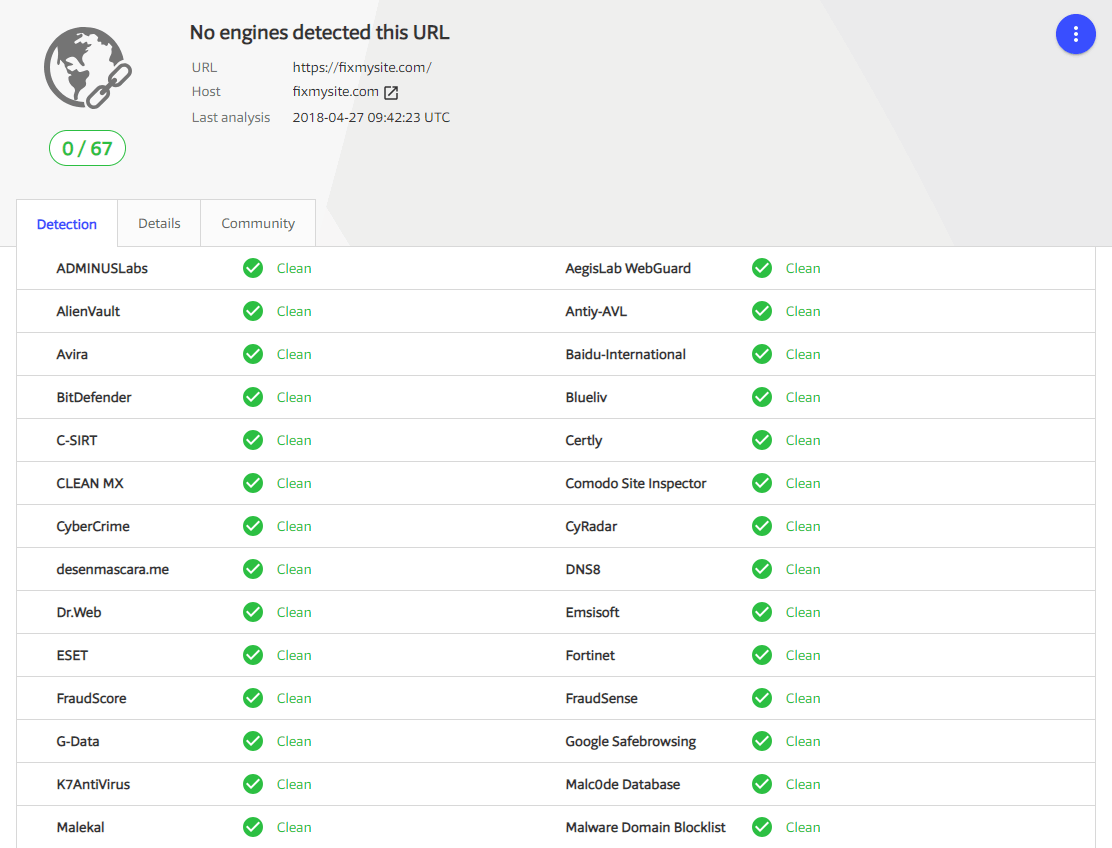Screen dimensions: 1112x848
Task: Select the Malc0de Database engine name
Action: [623, 784]
